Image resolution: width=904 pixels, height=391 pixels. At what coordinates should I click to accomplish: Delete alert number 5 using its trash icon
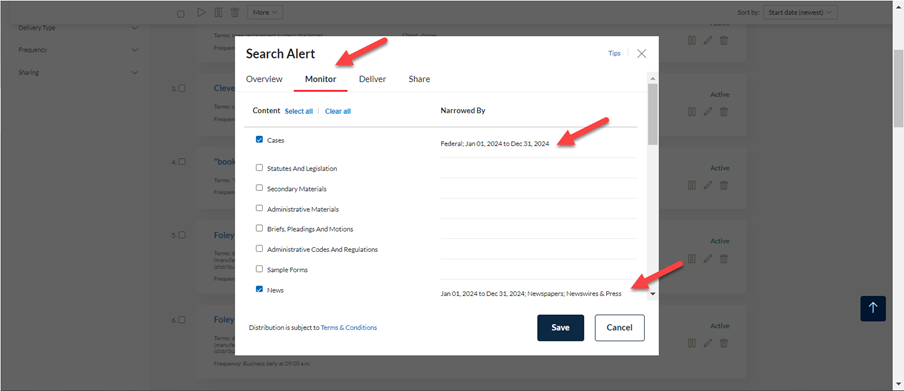(724, 258)
